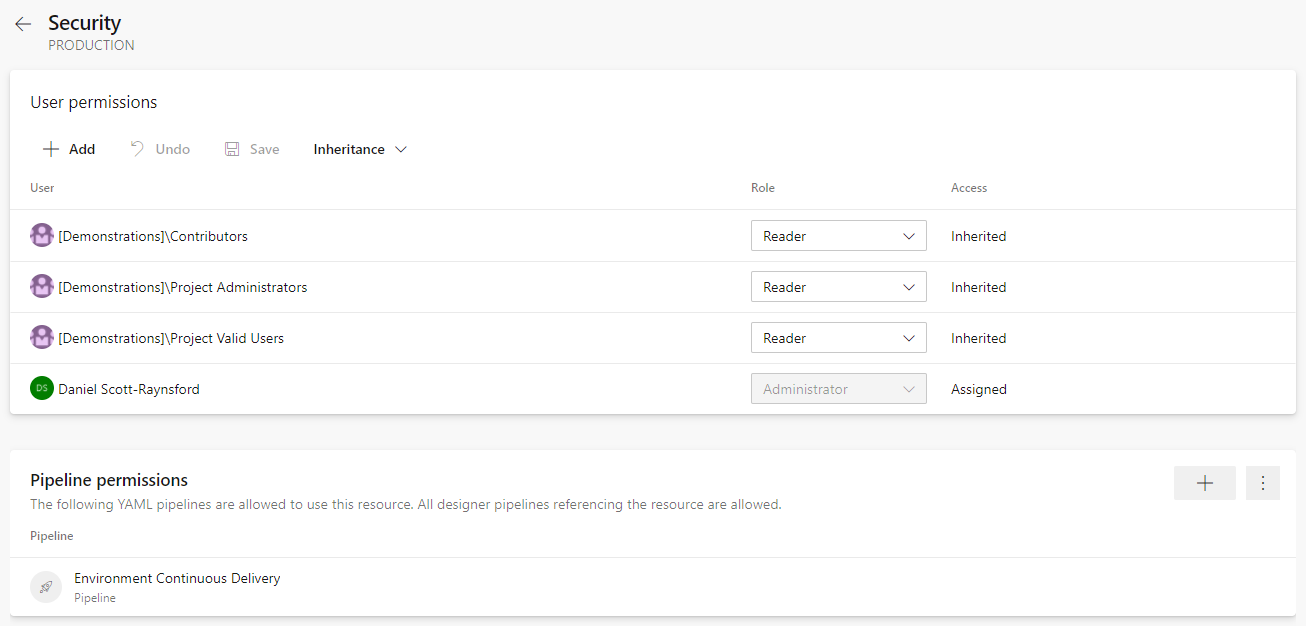The height and width of the screenshot is (626, 1306).
Task: Click Inherited access value for Project Administrators
Action: click(979, 287)
